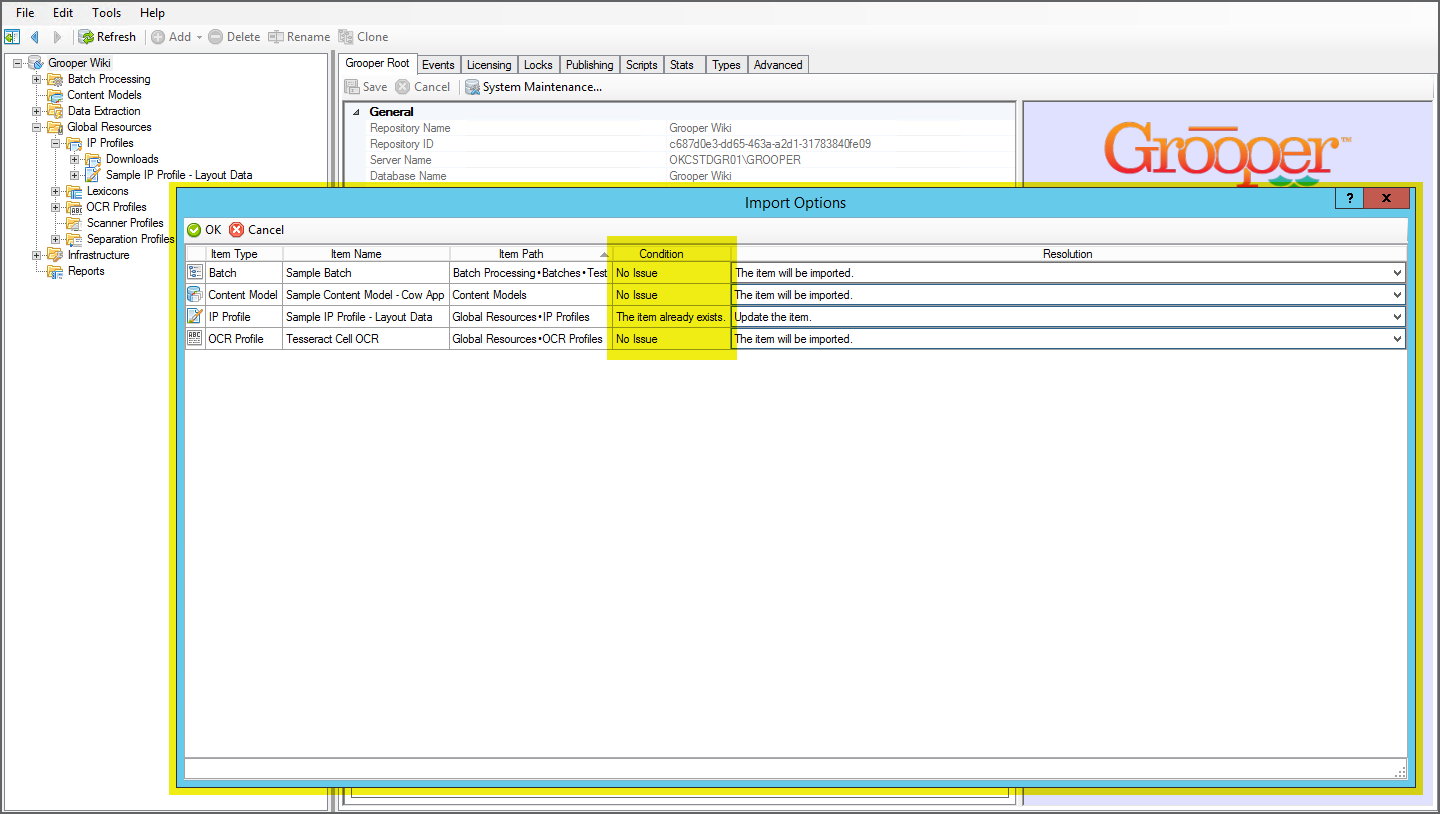Click the Infrastructure folder icon in tree
1440x814 pixels.
pos(55,255)
